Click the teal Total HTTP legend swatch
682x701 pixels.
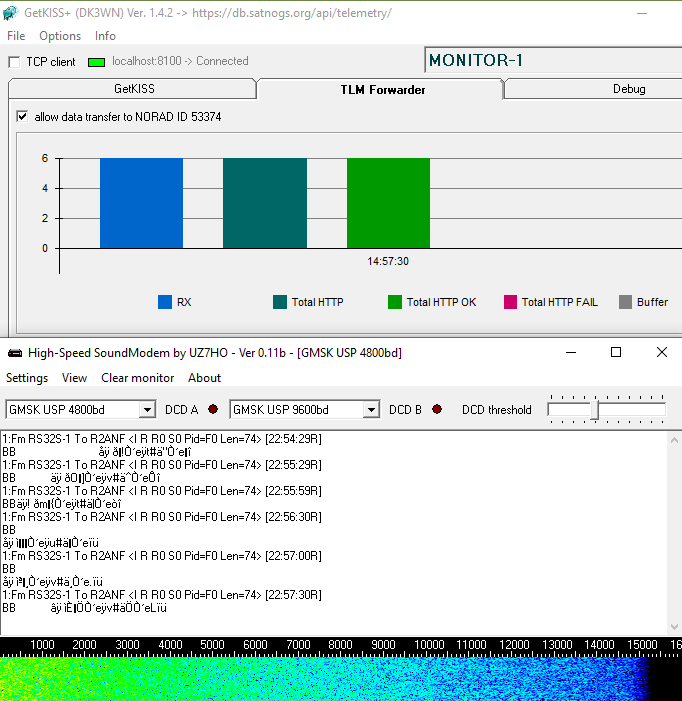tap(280, 302)
